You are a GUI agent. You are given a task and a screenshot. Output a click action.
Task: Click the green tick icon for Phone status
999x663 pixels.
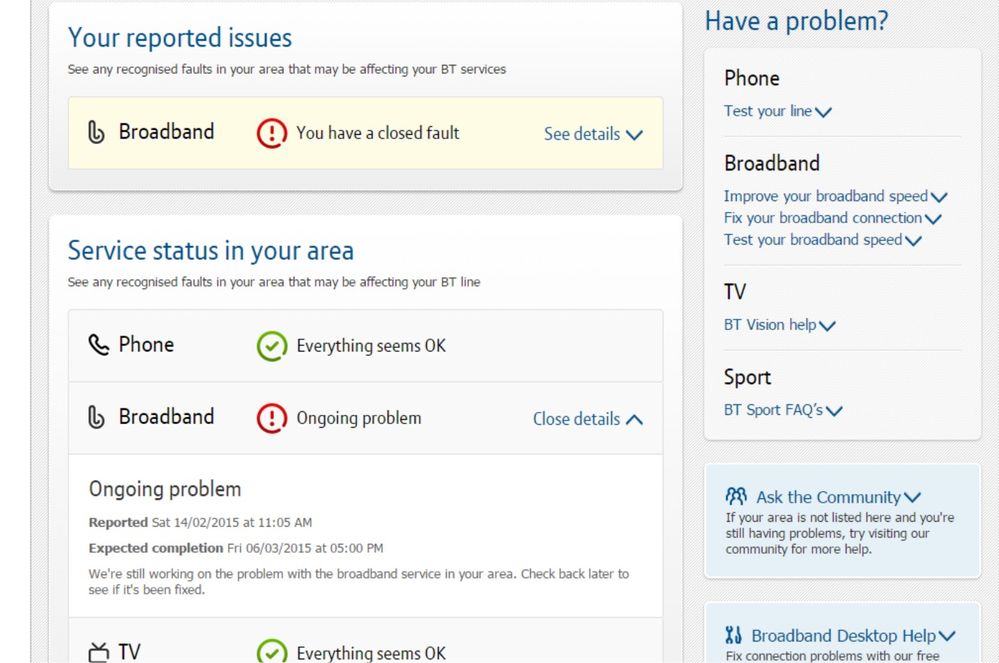271,346
